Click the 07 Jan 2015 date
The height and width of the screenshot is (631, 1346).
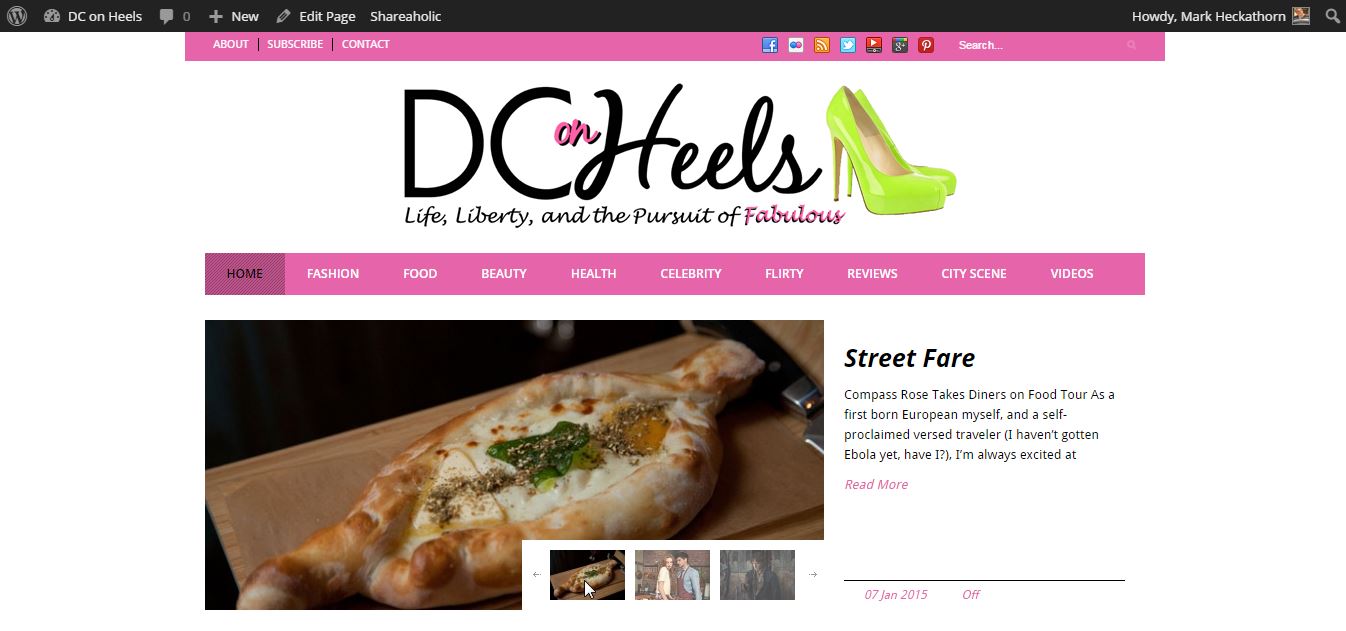pos(896,595)
